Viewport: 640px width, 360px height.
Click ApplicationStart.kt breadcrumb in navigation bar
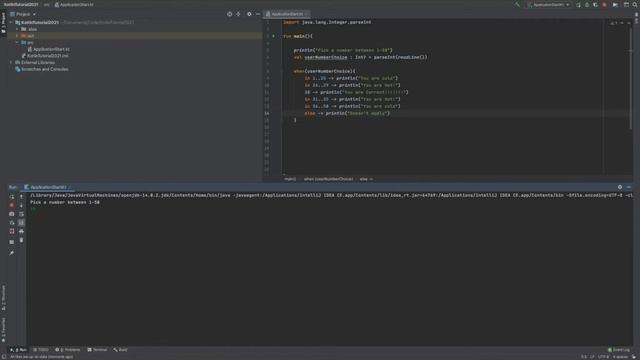[74, 5]
